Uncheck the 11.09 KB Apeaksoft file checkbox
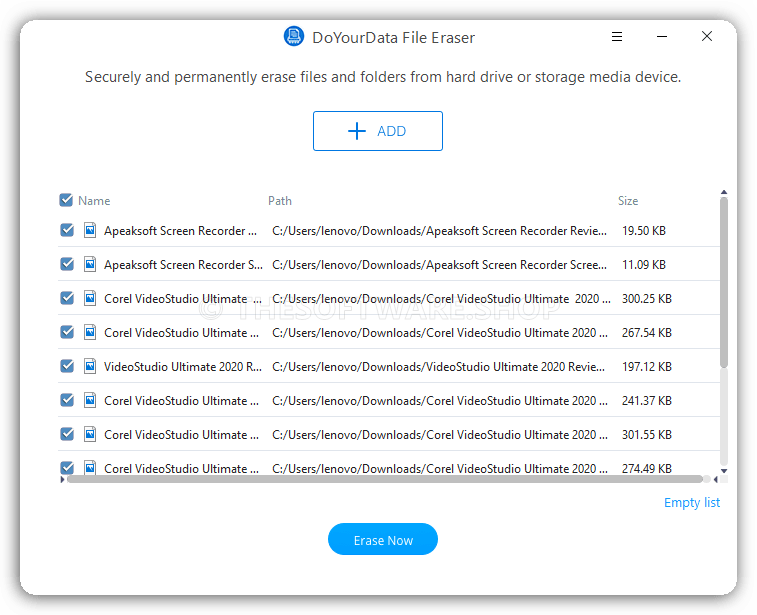This screenshot has height=615, width=757. pyautogui.click(x=67, y=264)
